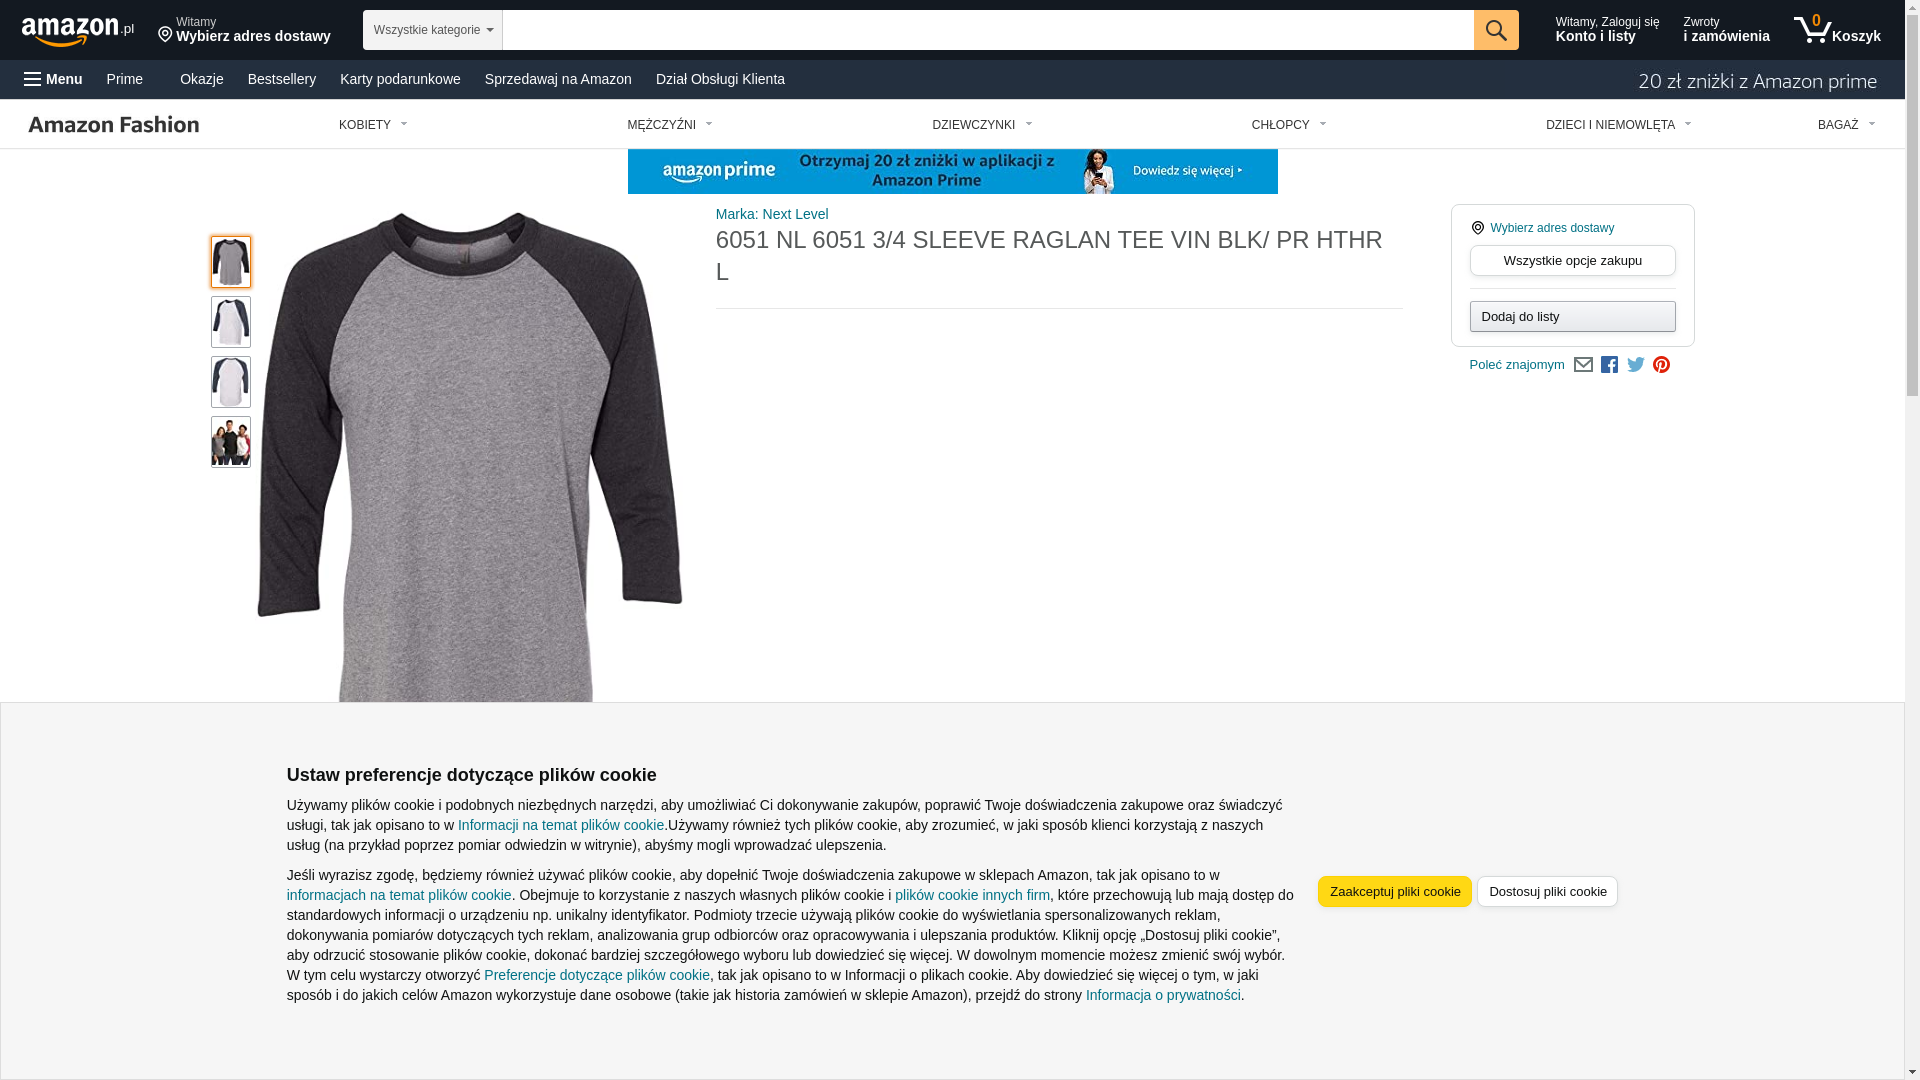This screenshot has width=1920, height=1080.
Task: Open Karty podarunkowe navigation item
Action: pos(400,79)
